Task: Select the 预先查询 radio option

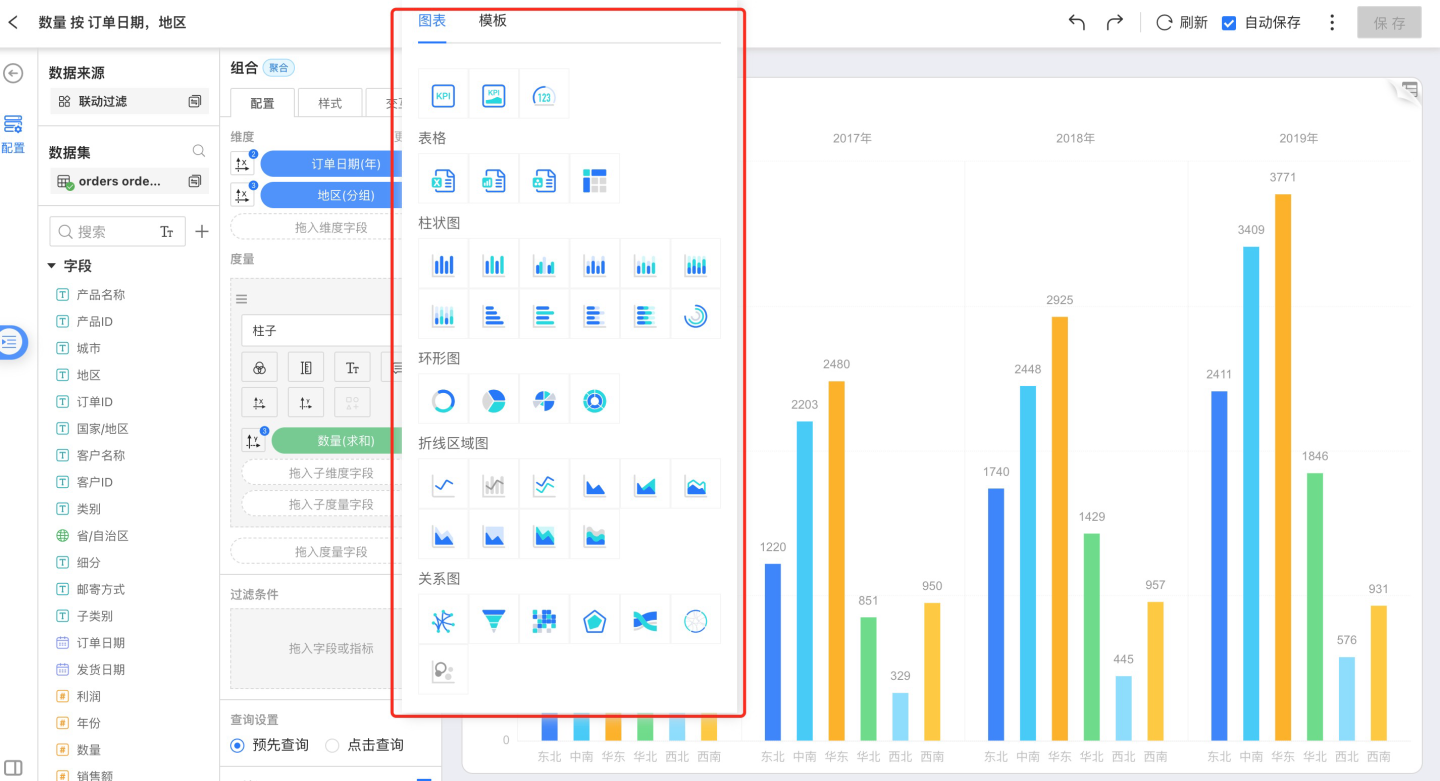Action: [x=238, y=745]
